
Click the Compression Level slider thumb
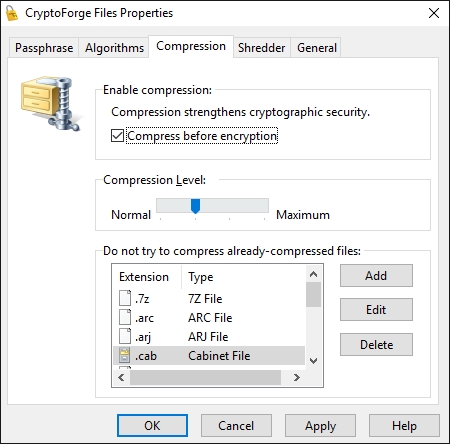(195, 206)
